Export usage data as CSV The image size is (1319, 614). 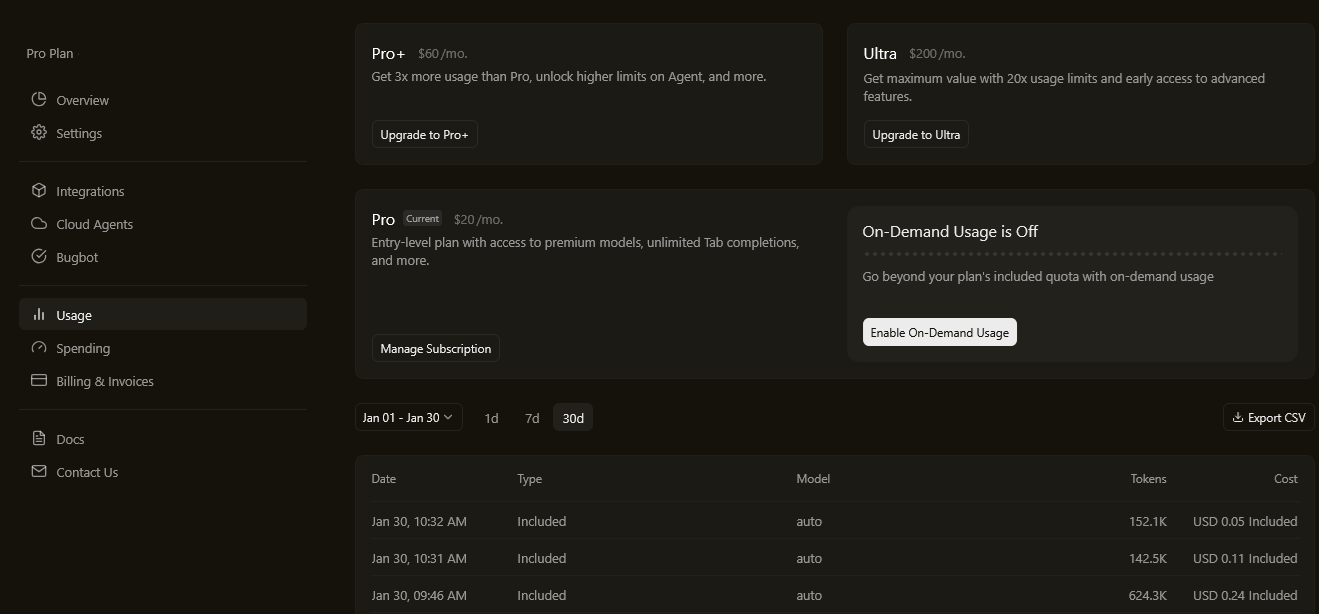tap(1268, 418)
